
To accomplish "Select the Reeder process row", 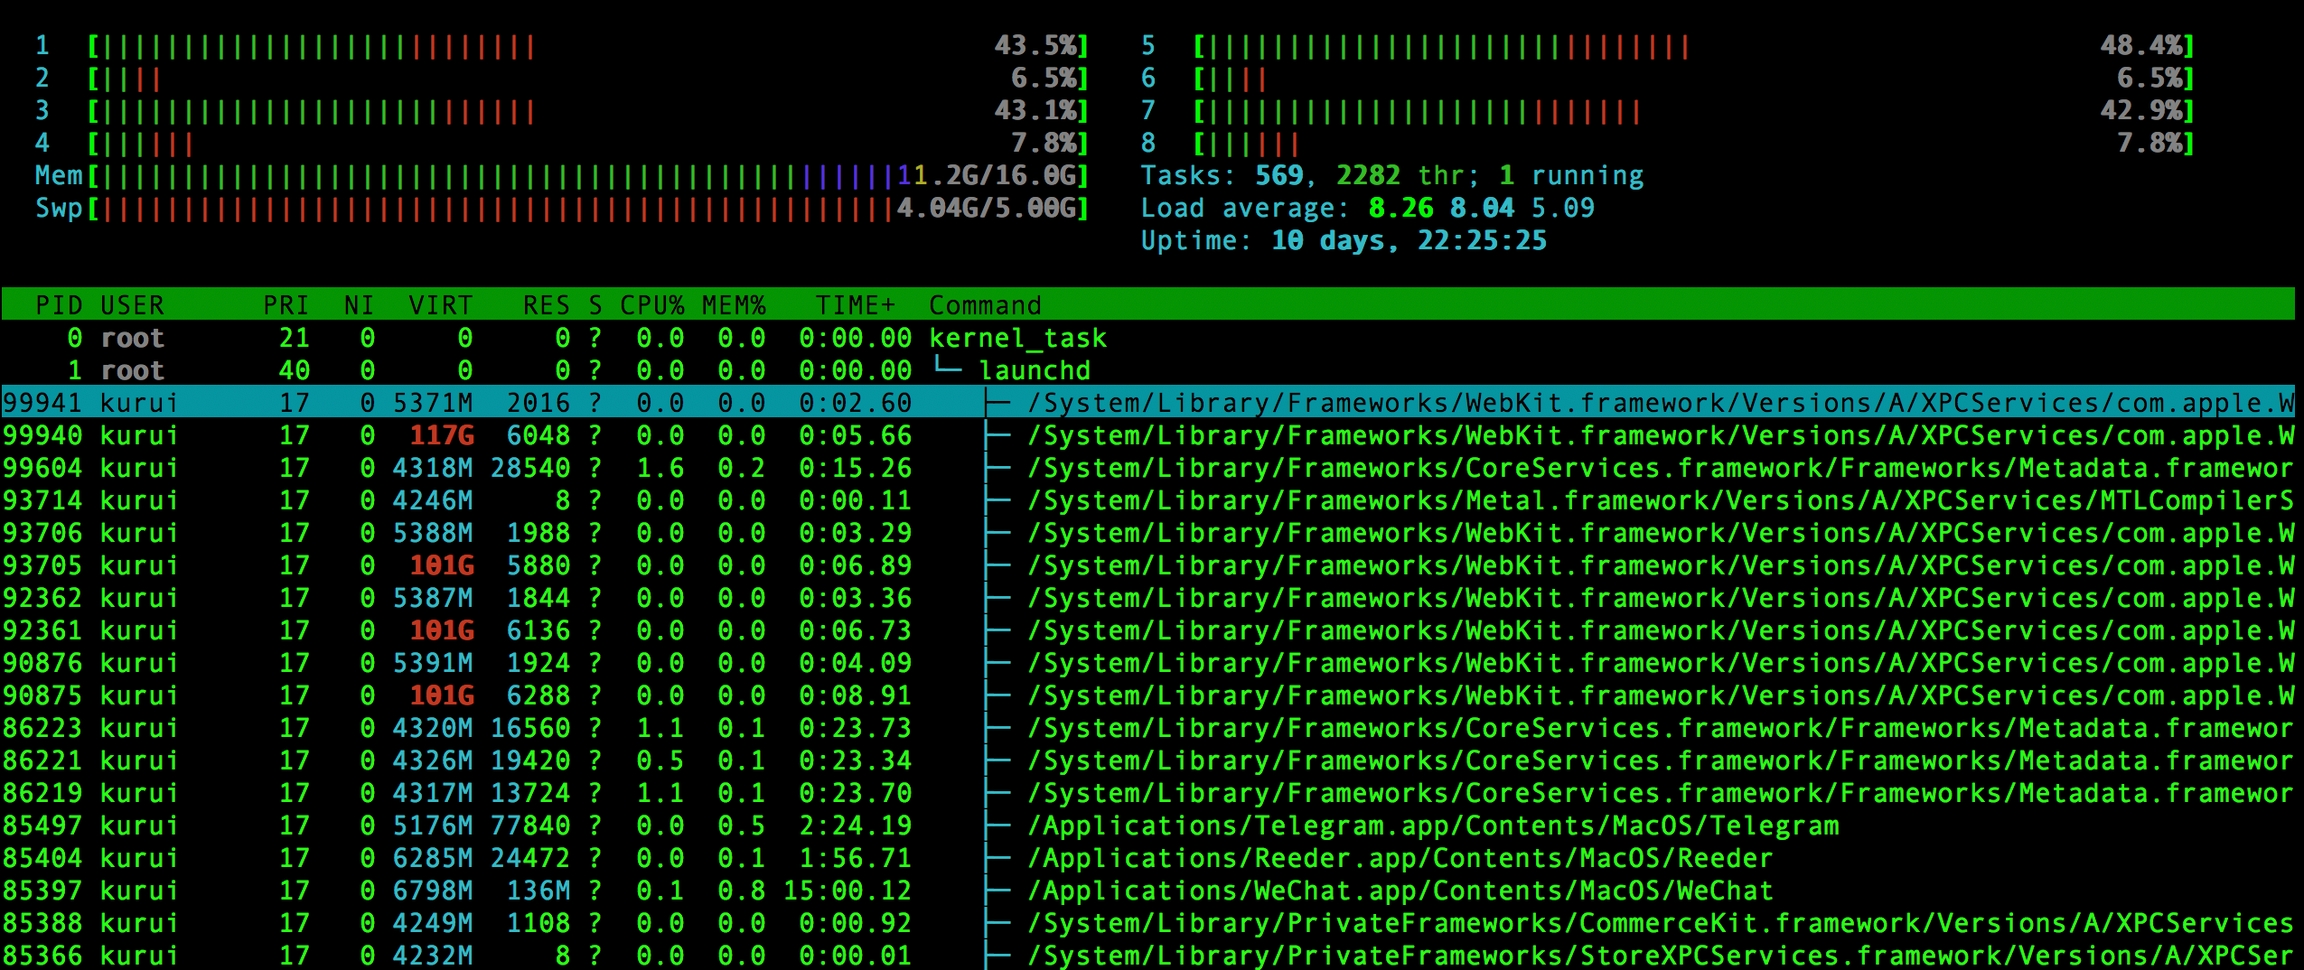I will [x=1400, y=858].
